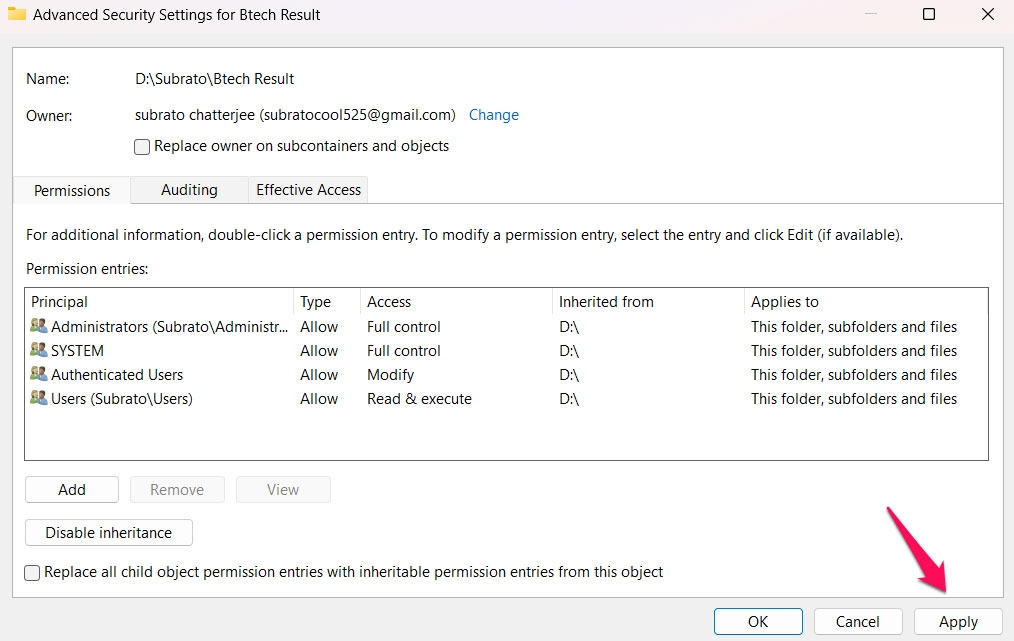Click the Change owner link
The height and width of the screenshot is (641, 1014).
(493, 115)
